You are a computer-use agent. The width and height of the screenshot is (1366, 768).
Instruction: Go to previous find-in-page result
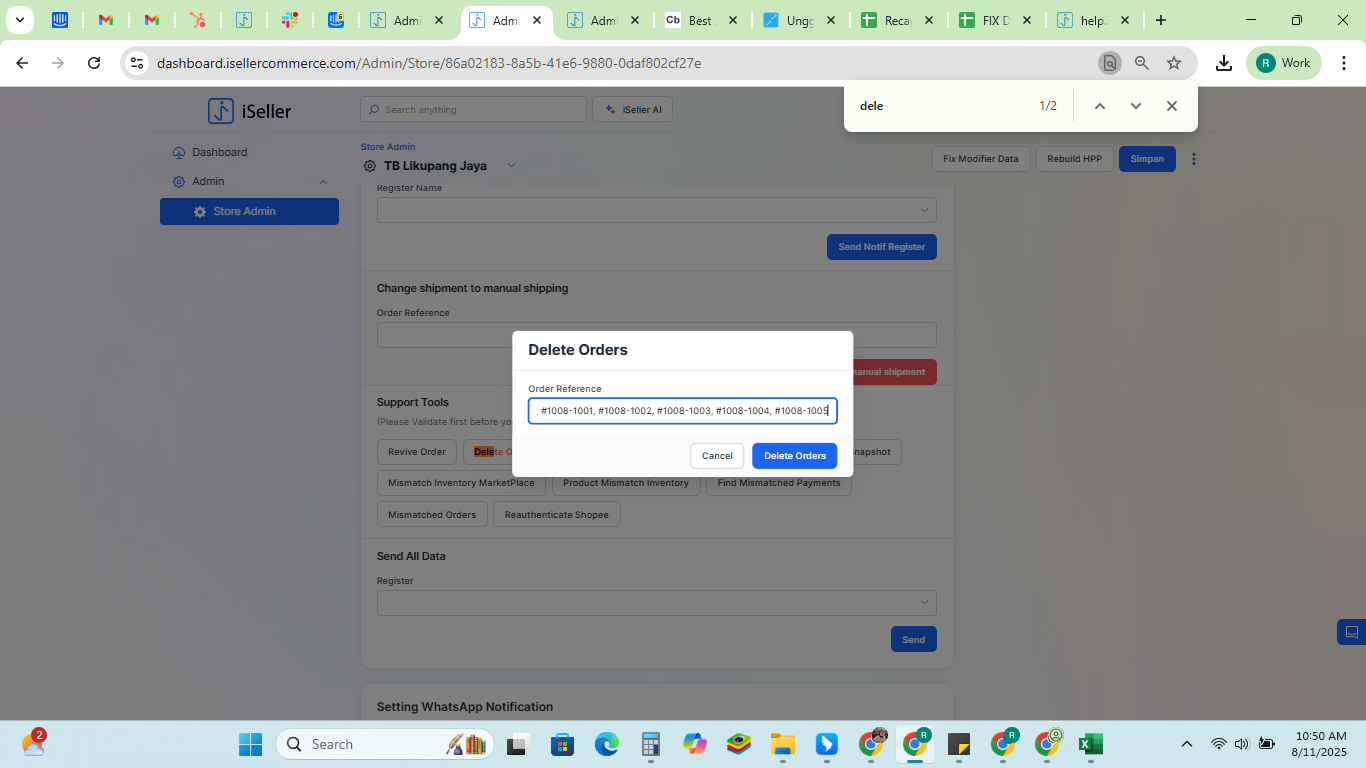[1099, 106]
